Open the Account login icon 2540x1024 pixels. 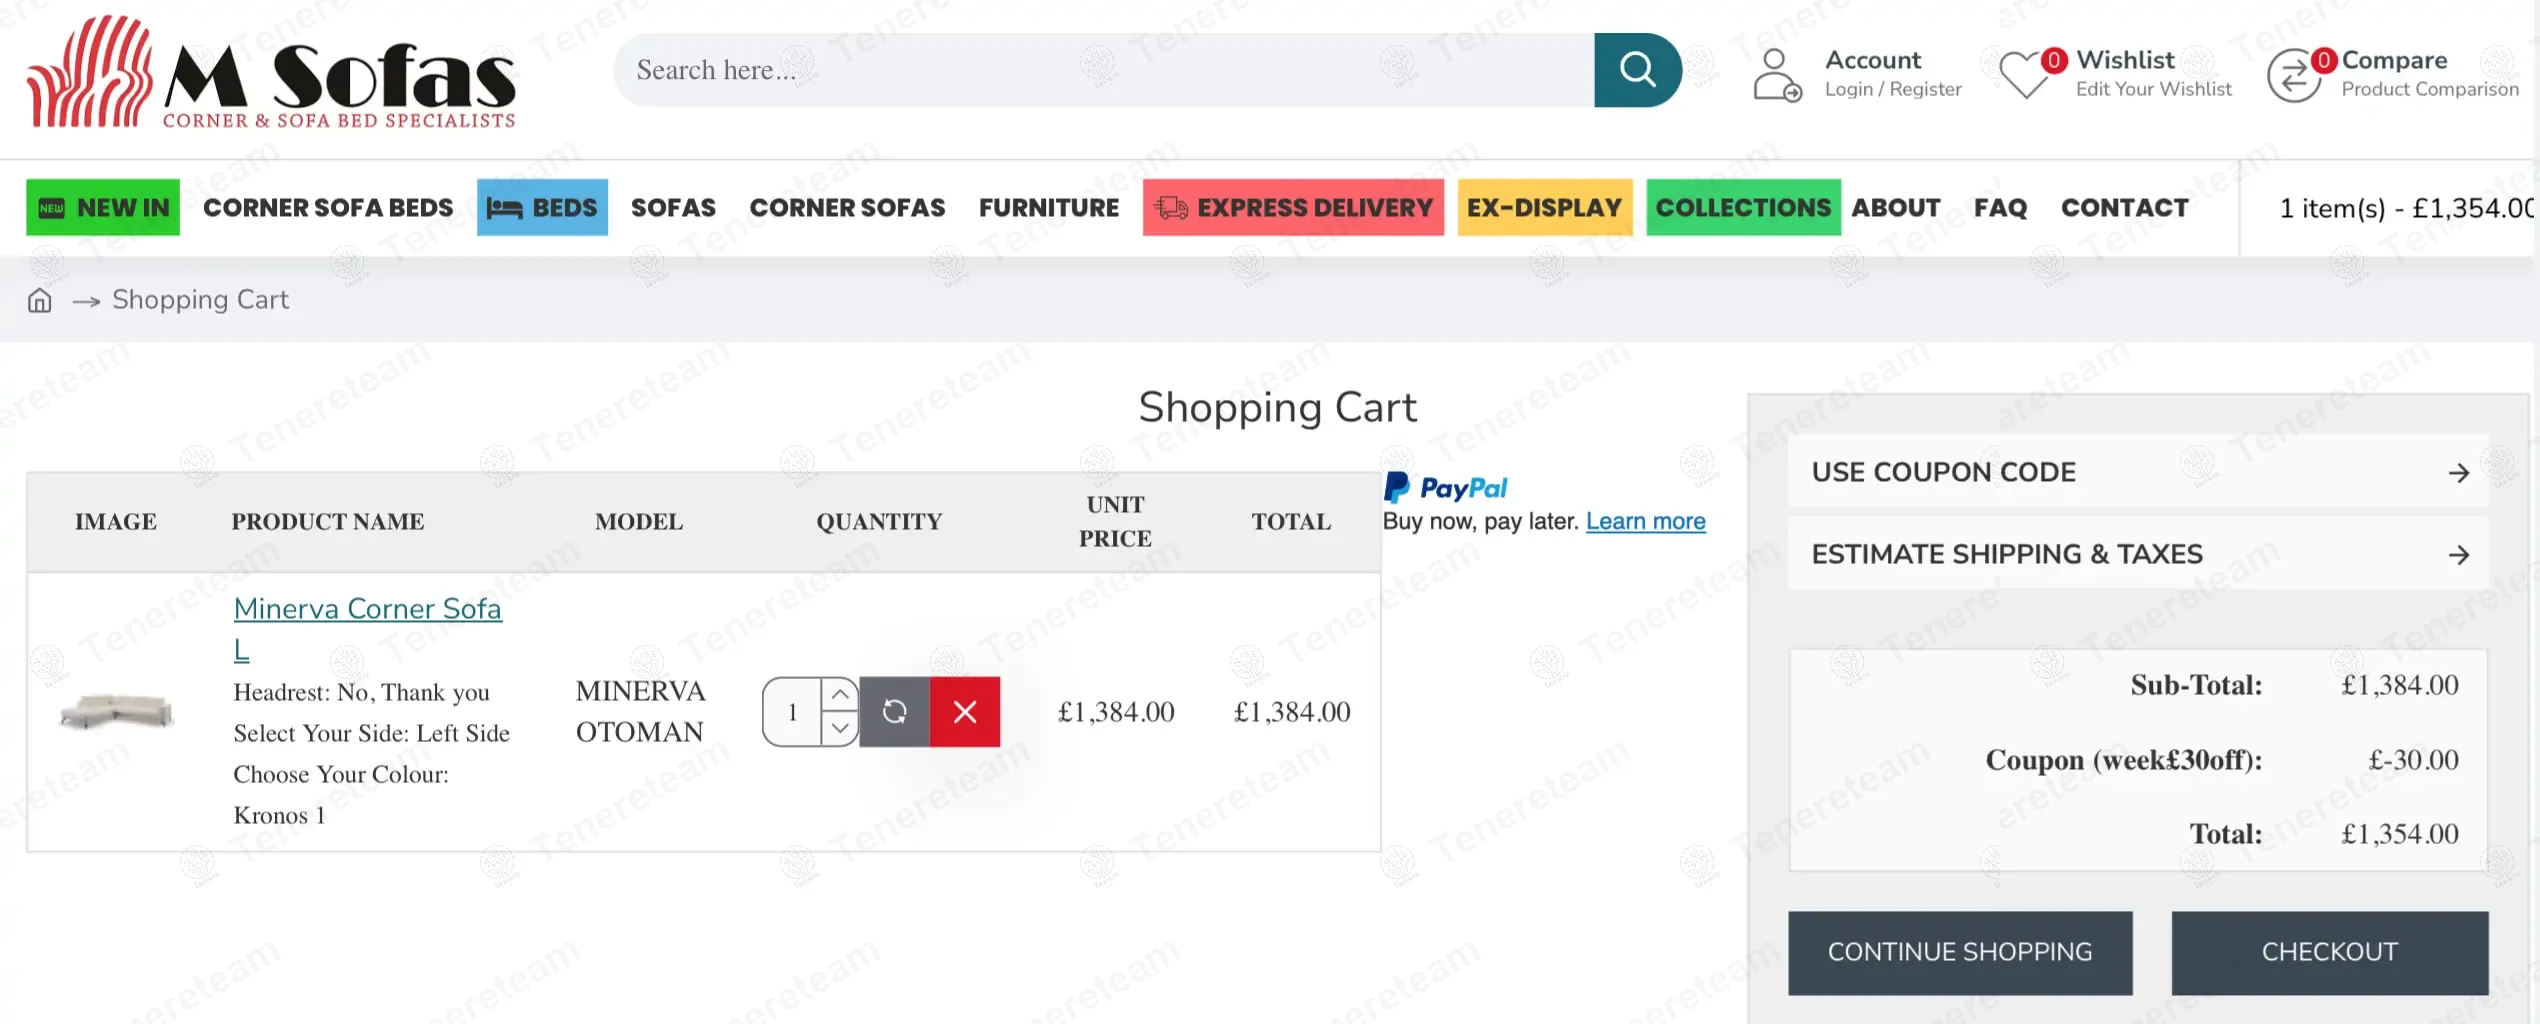point(1776,75)
